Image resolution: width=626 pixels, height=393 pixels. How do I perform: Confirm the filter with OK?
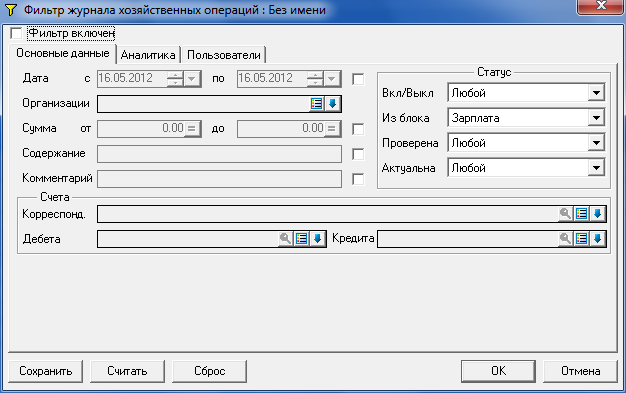click(x=498, y=371)
